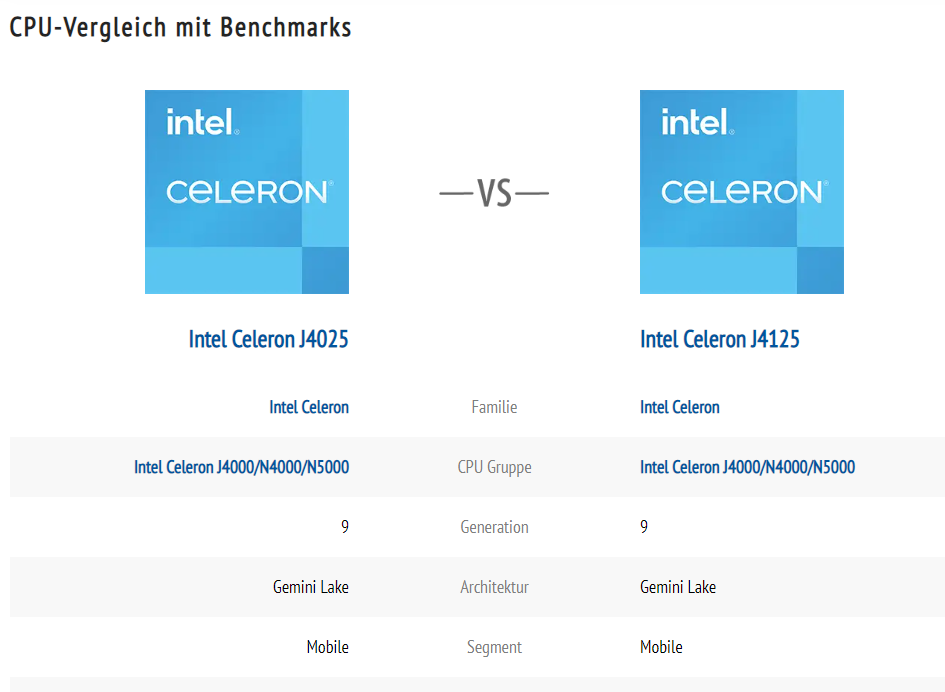Image resolution: width=945 pixels, height=692 pixels.
Task: Click the CPU-Vergleich mit Benchmarks heading
Action: [181, 27]
